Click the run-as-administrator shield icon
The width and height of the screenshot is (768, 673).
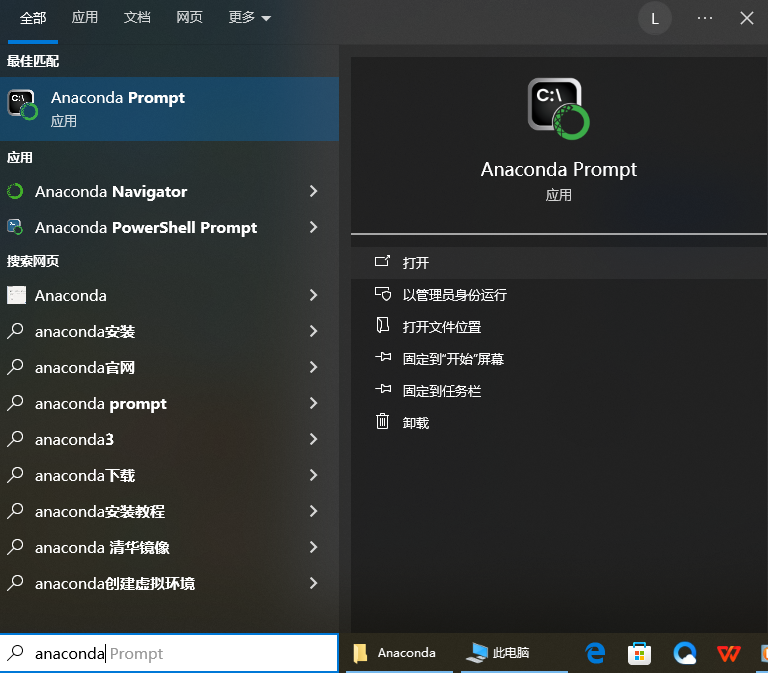(383, 294)
